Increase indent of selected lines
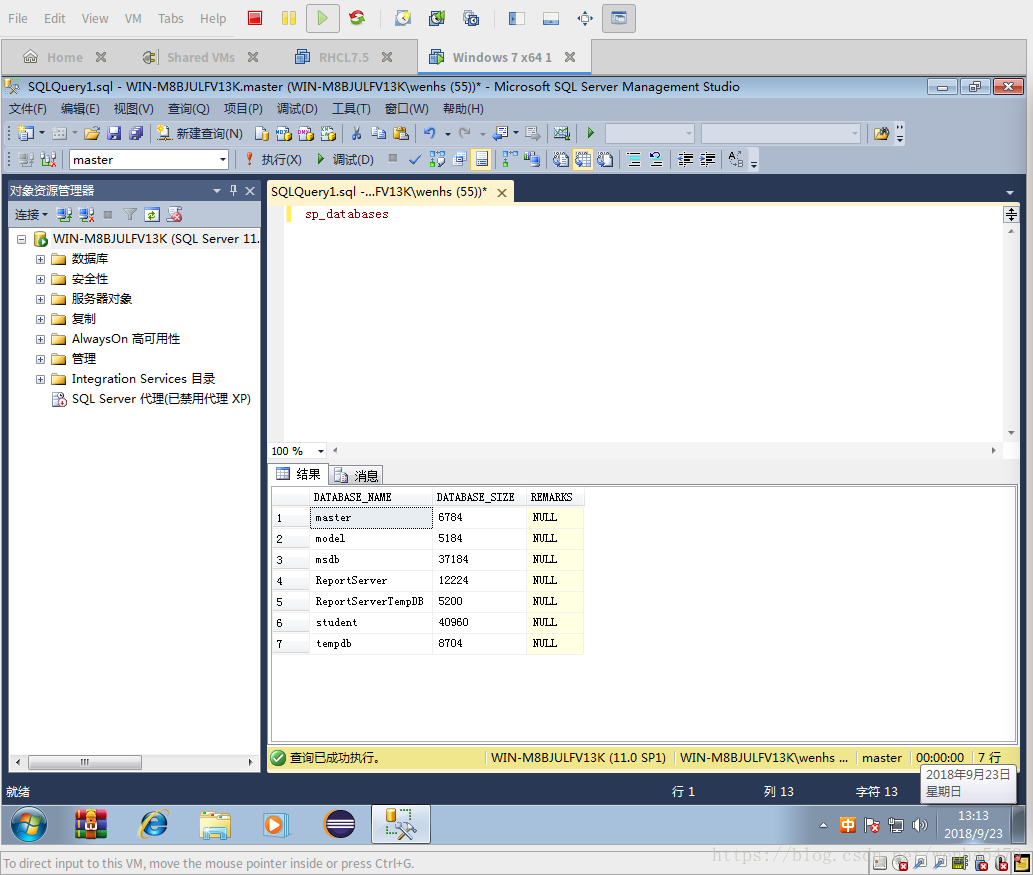Screen dimensions: 1033x875 tap(708, 159)
